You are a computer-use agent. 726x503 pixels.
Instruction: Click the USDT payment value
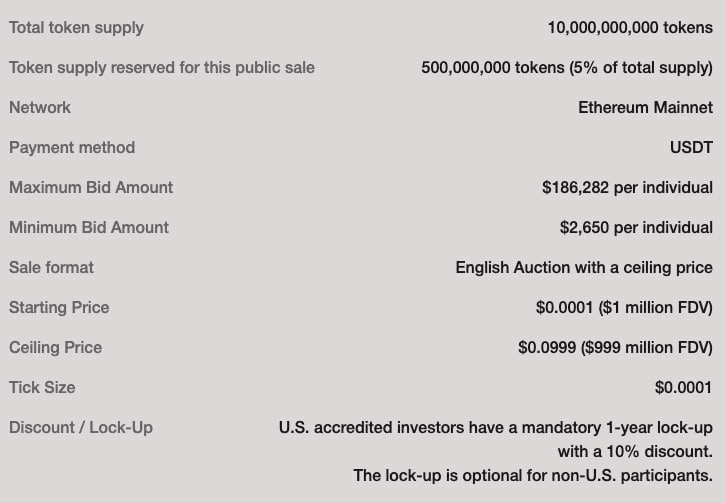tap(691, 147)
